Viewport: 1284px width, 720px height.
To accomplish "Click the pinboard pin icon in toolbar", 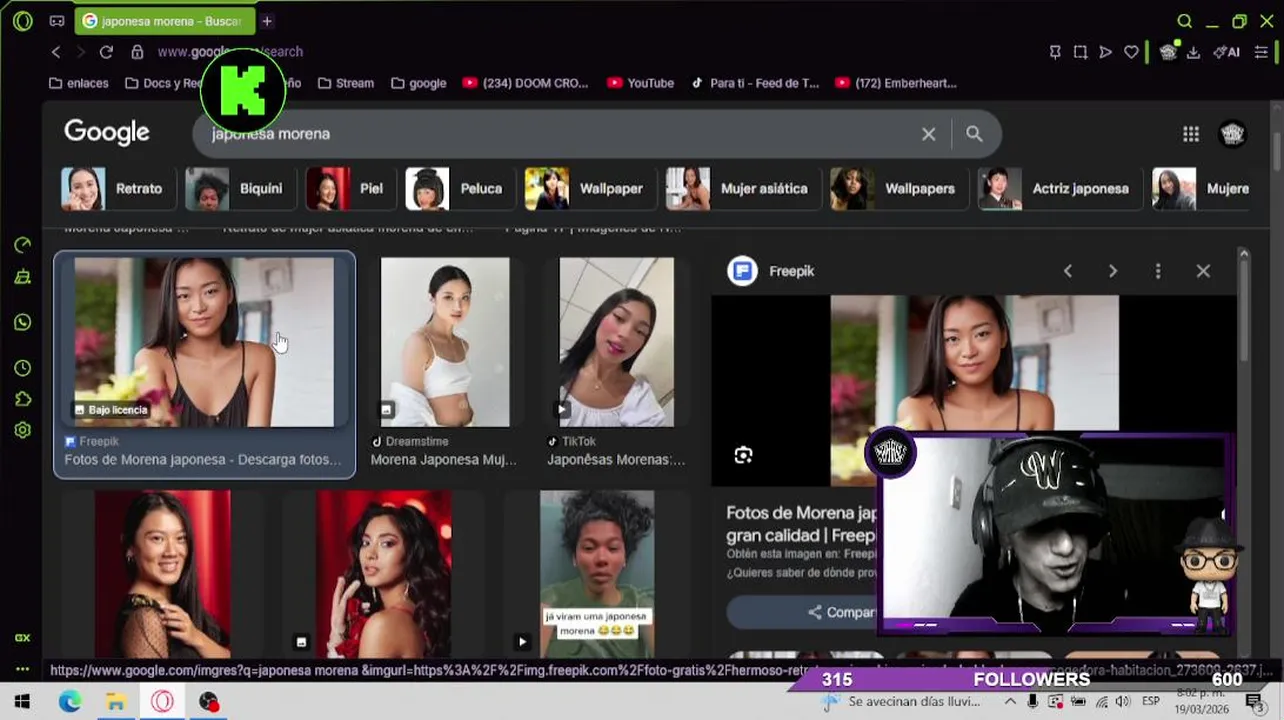I will point(1055,52).
